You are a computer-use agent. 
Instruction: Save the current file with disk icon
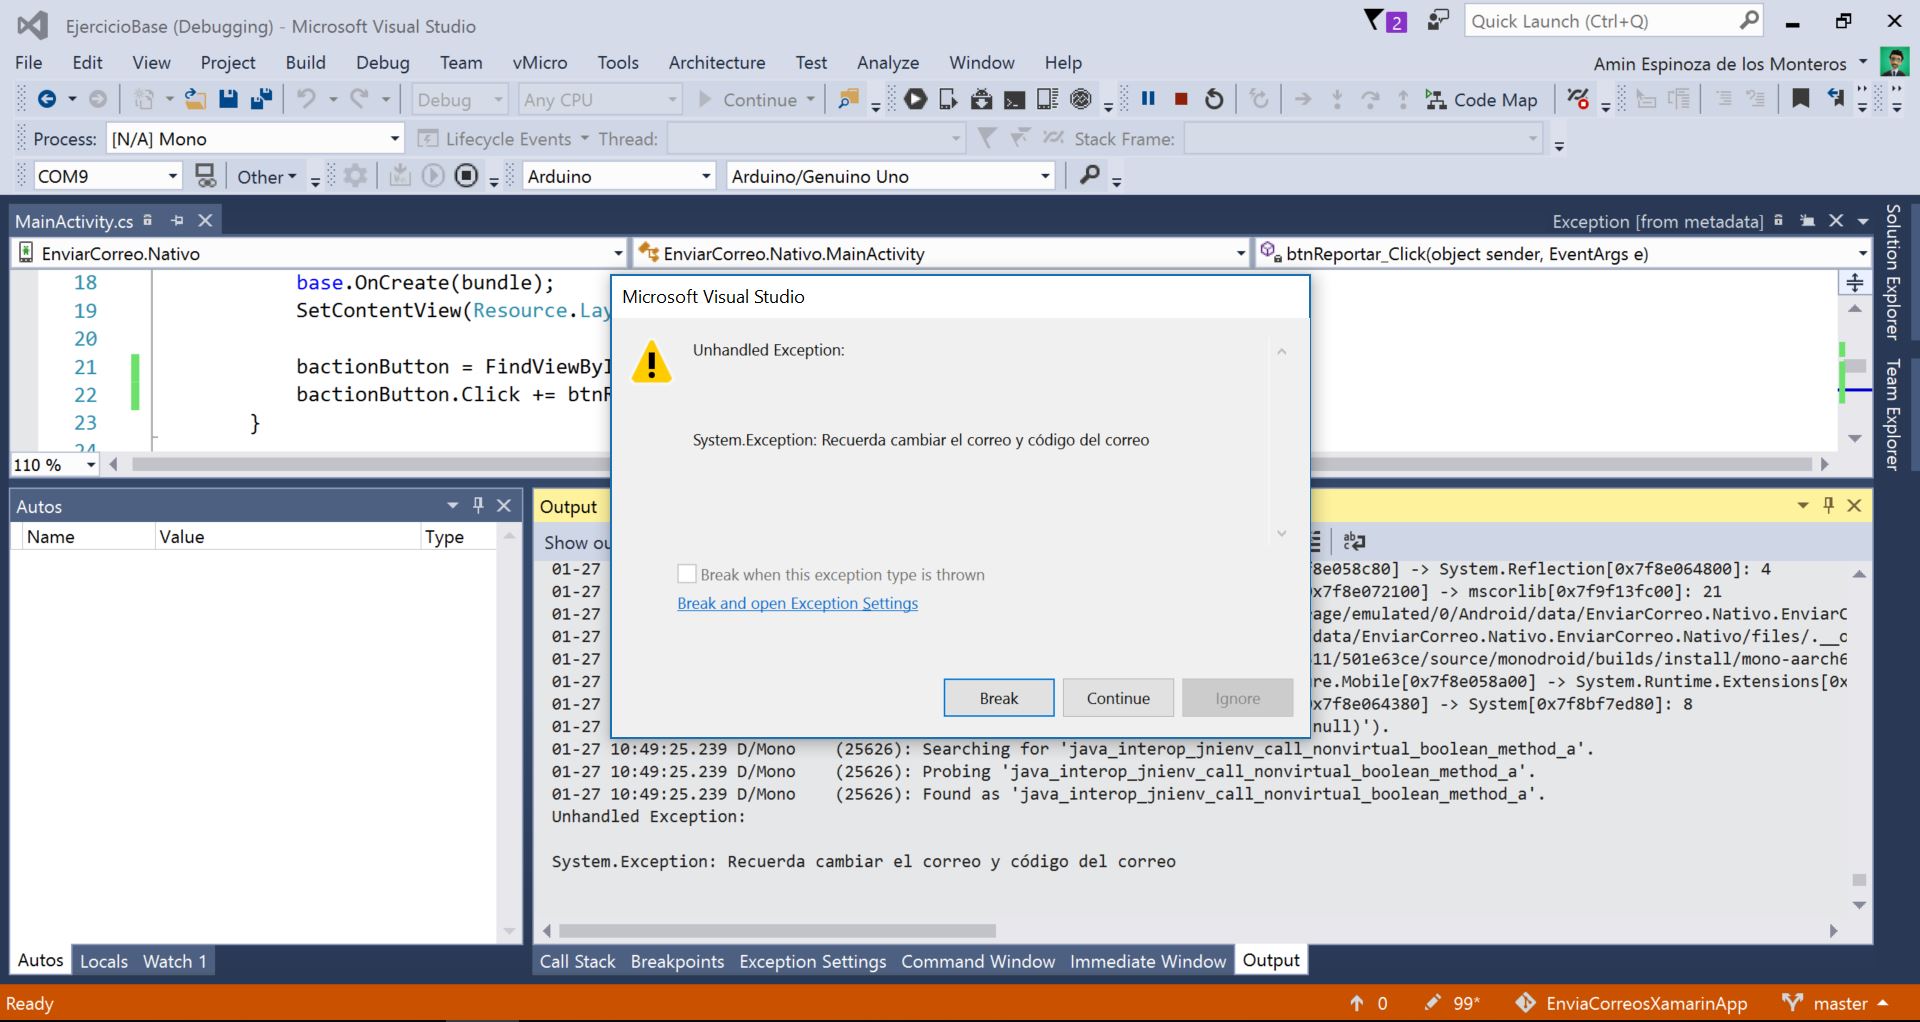click(x=229, y=99)
